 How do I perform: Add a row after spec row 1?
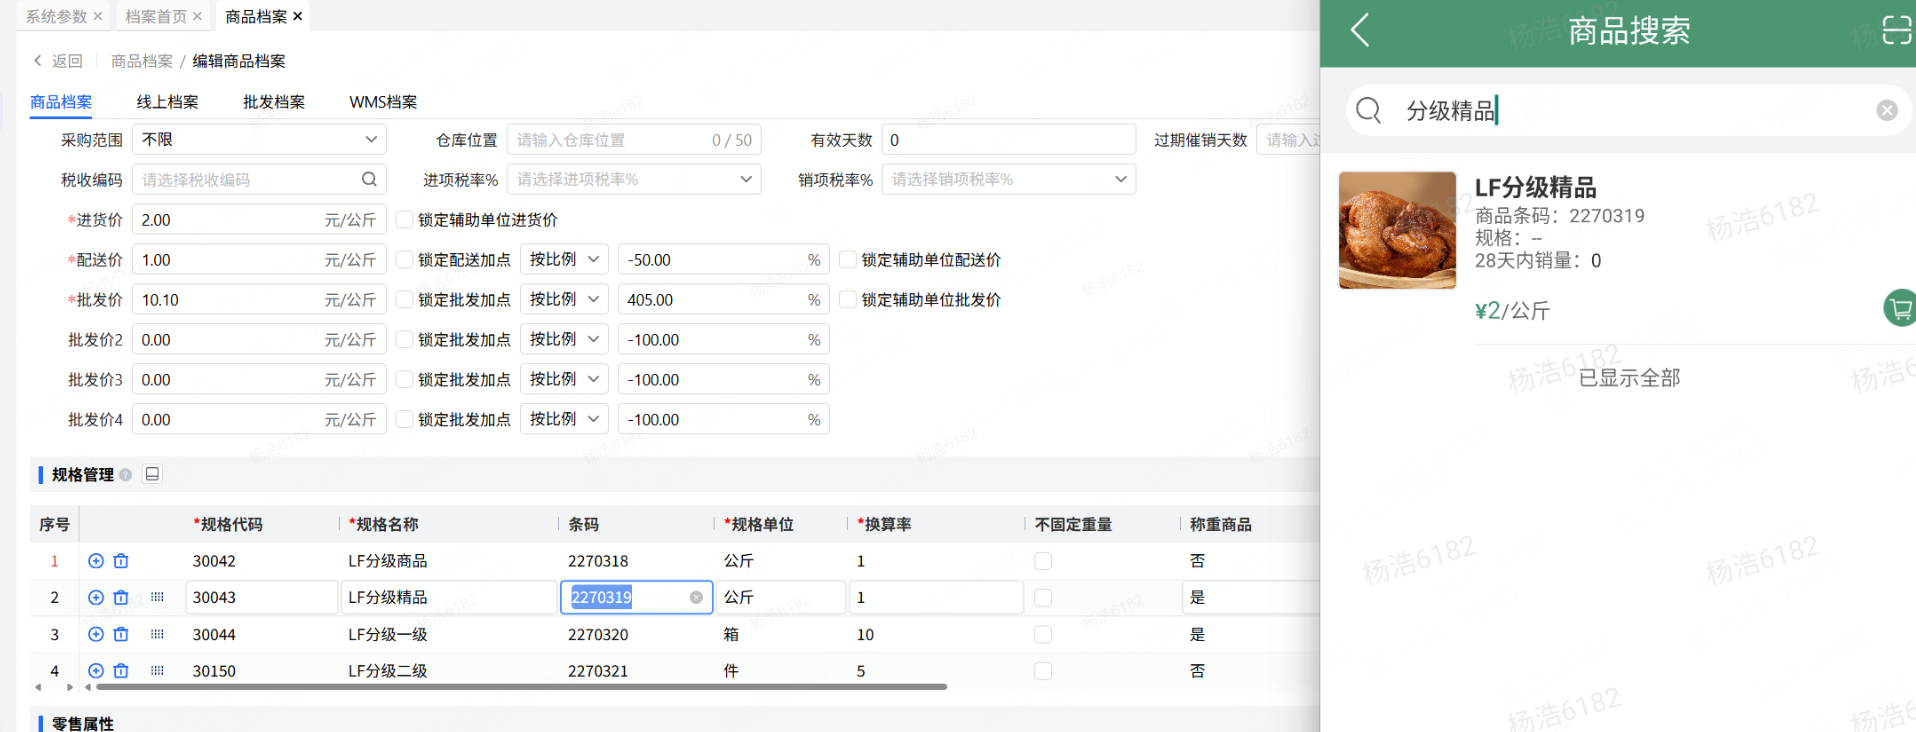click(96, 561)
